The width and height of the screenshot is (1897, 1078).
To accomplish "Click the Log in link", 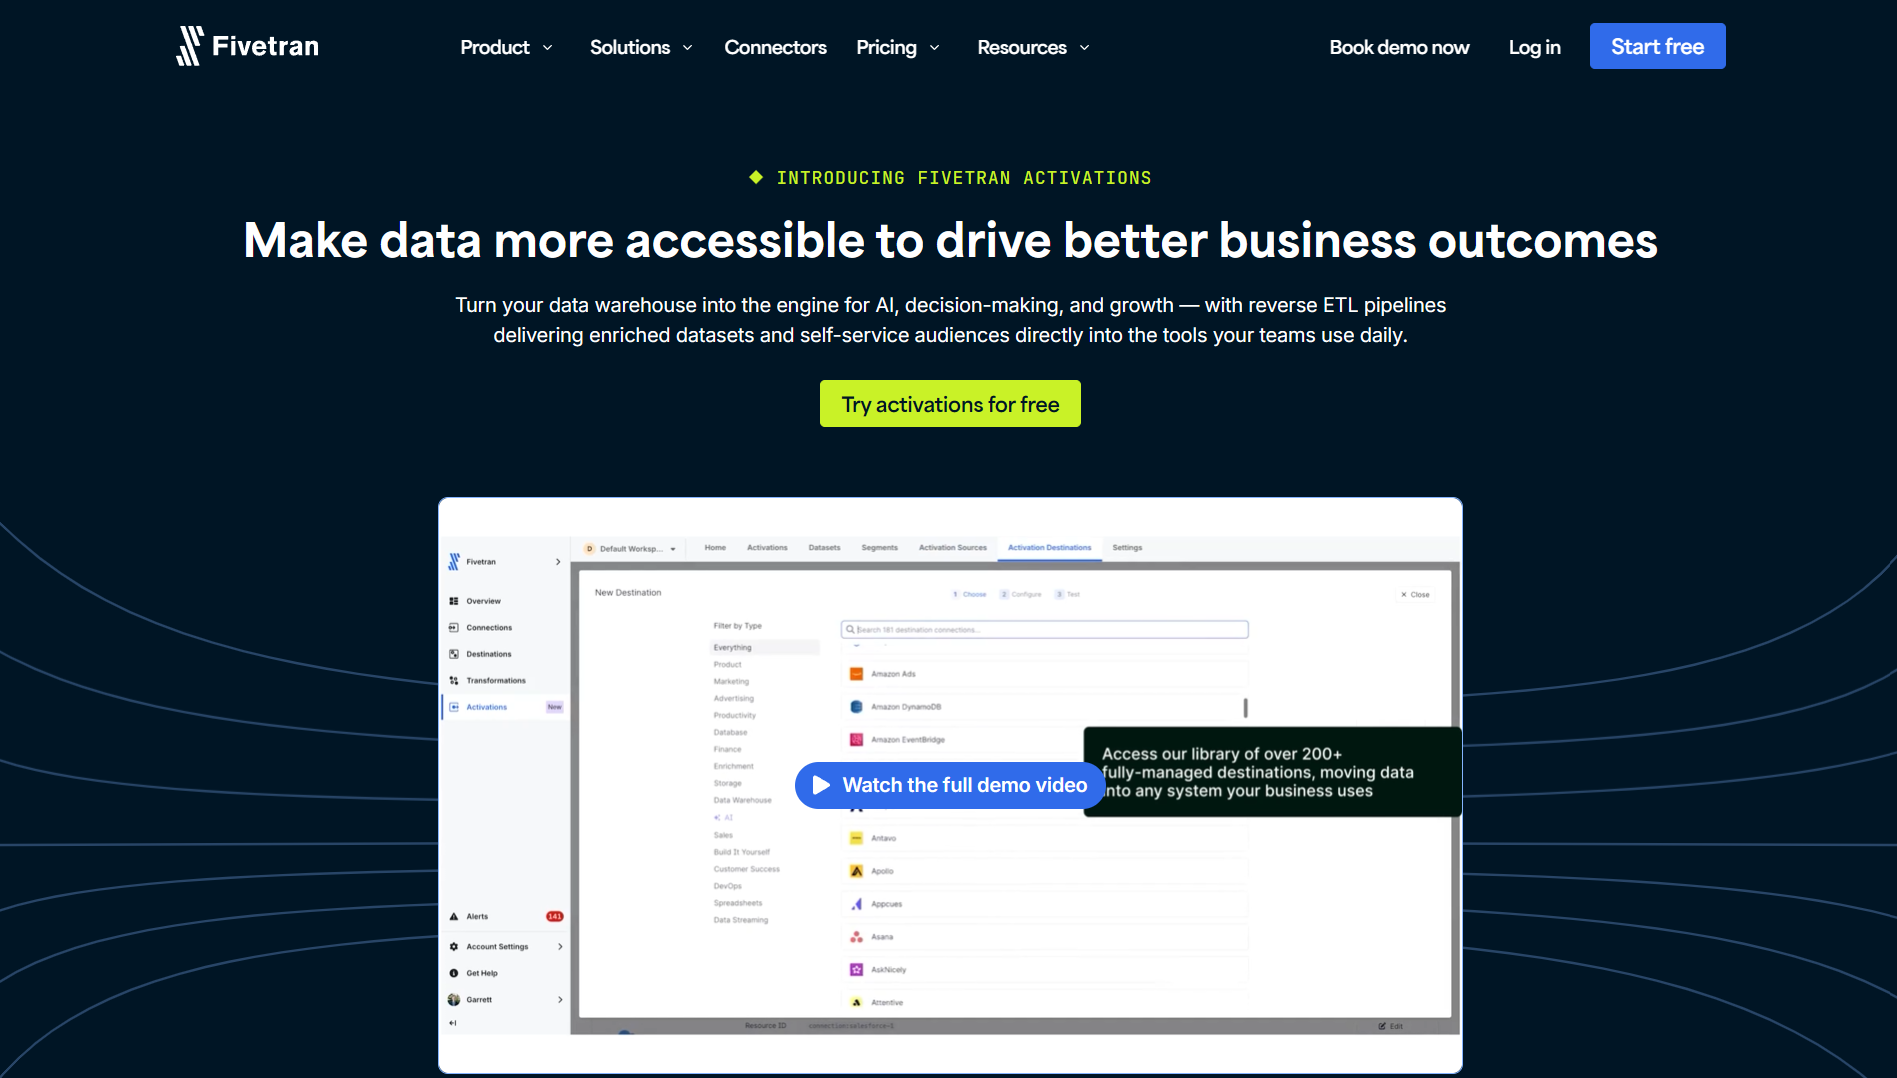I will pyautogui.click(x=1534, y=47).
